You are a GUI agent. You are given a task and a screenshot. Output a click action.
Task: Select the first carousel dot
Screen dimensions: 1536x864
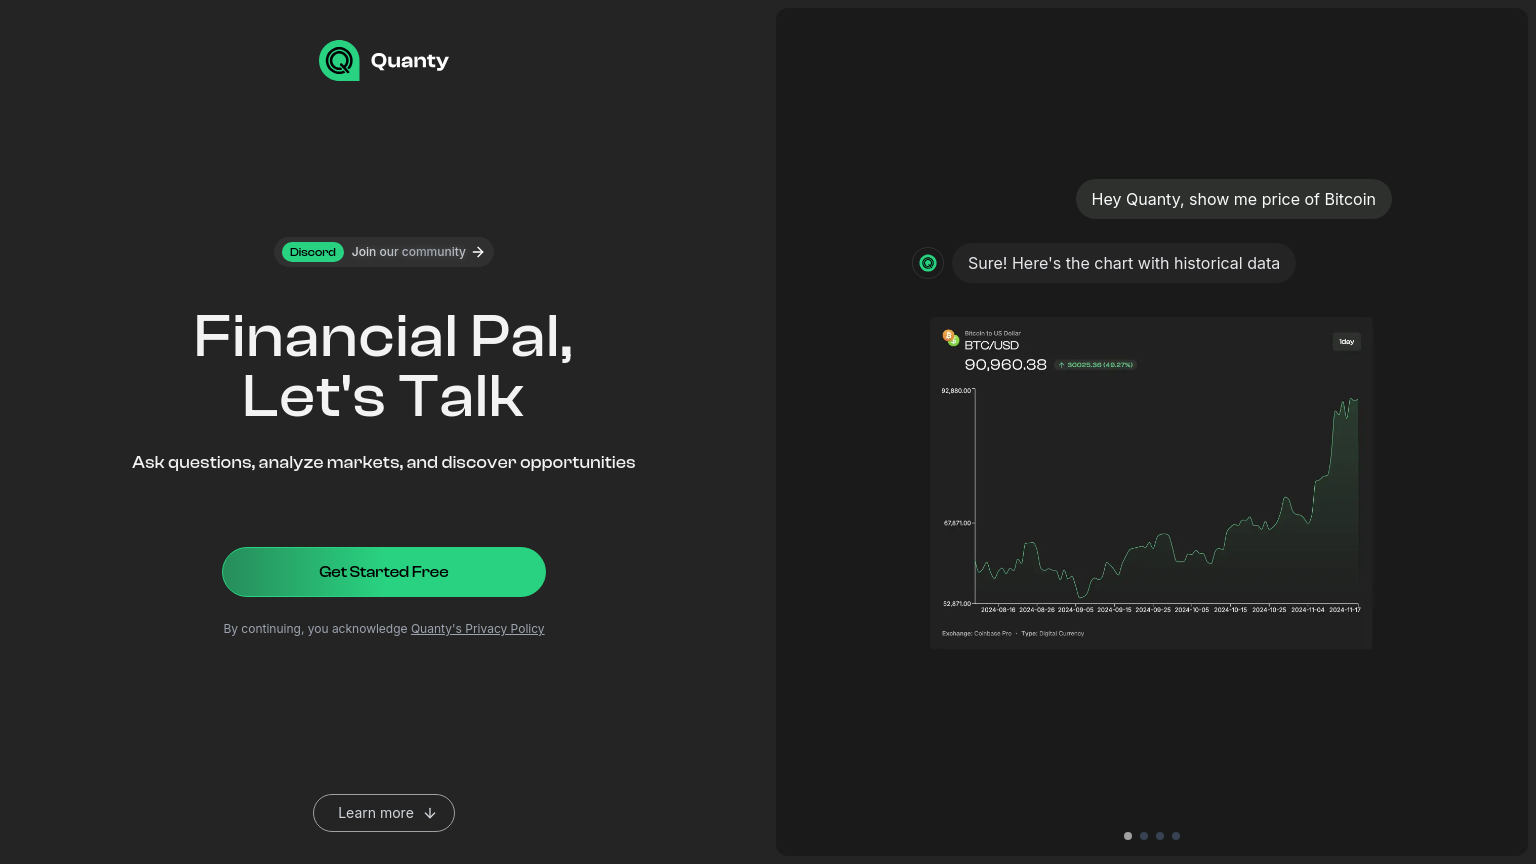click(x=1128, y=836)
